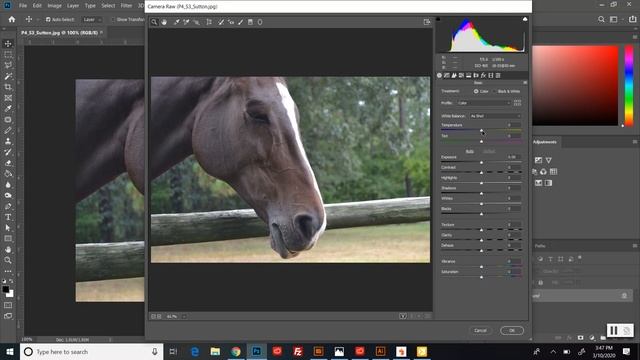The image size is (640, 360).
Task: Select Black & White treatment radio button
Action: (x=494, y=91)
